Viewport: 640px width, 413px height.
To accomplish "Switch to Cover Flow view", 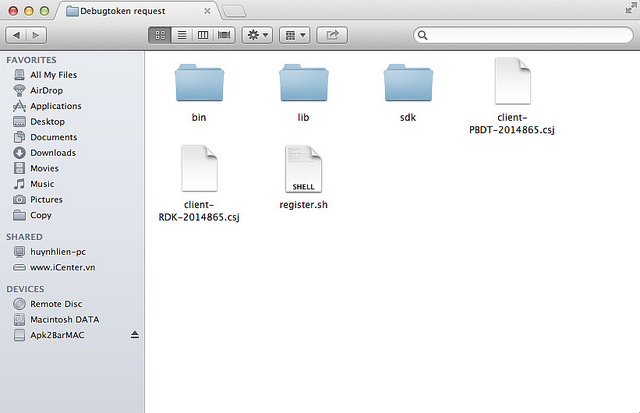I will [224, 35].
